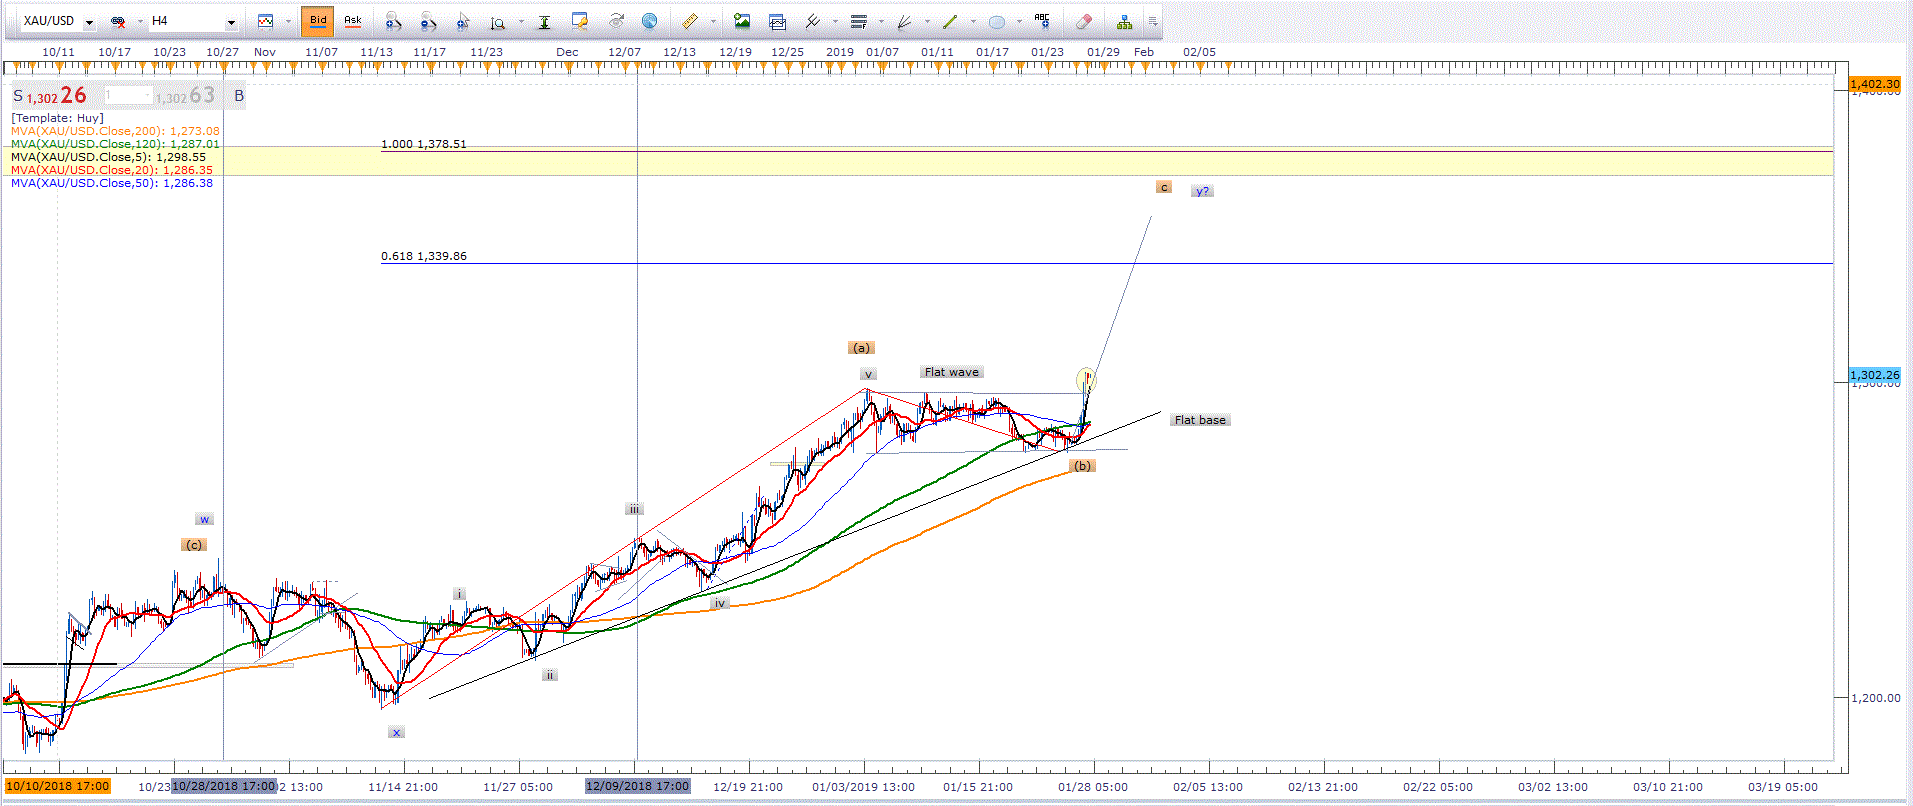
Task: Click the zoom in magnifier icon
Action: [393, 21]
